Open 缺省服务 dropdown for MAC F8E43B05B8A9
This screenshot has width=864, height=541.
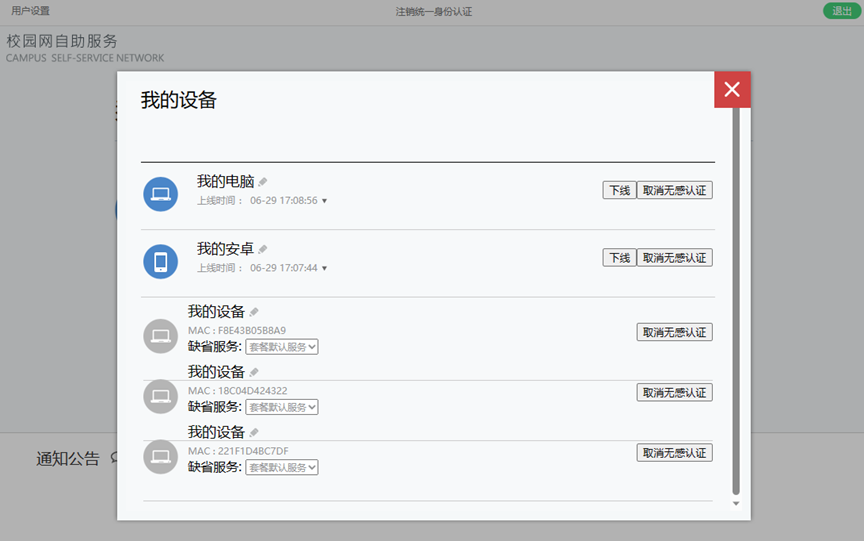(x=282, y=347)
